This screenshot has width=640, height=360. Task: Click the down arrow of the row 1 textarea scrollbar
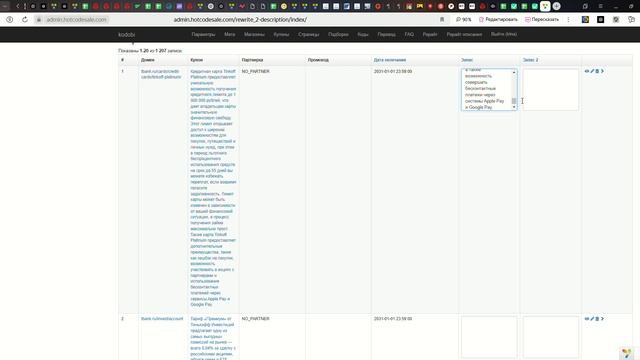point(514,107)
